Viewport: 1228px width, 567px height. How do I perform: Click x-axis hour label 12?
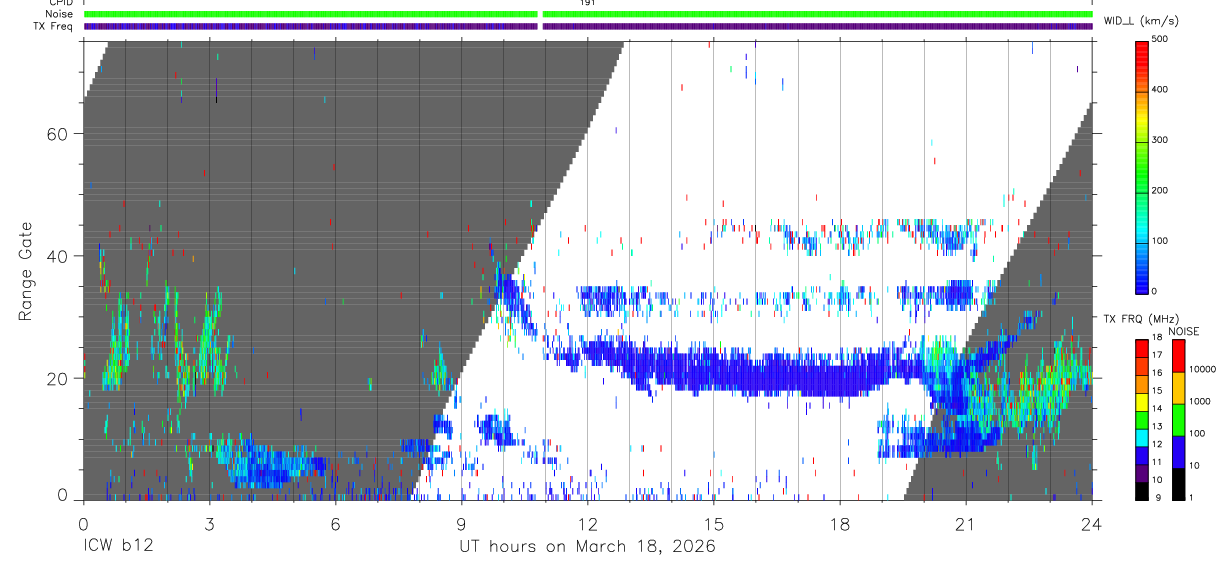(587, 522)
